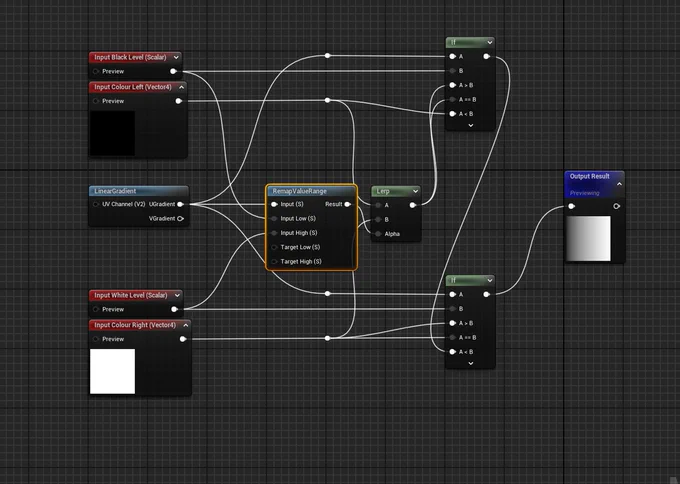The width and height of the screenshot is (680, 484).
Task: Click the output pin of Input Black Level
Action: pos(173,71)
